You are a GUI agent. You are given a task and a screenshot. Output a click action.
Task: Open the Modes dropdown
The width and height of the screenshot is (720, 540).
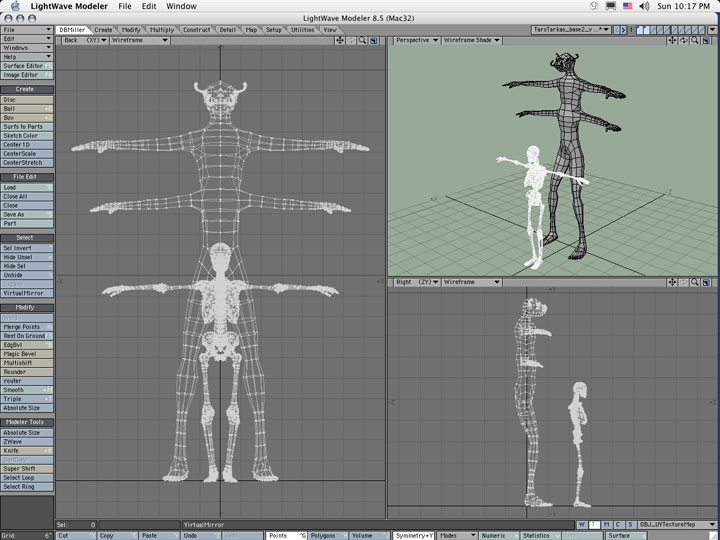coord(457,536)
